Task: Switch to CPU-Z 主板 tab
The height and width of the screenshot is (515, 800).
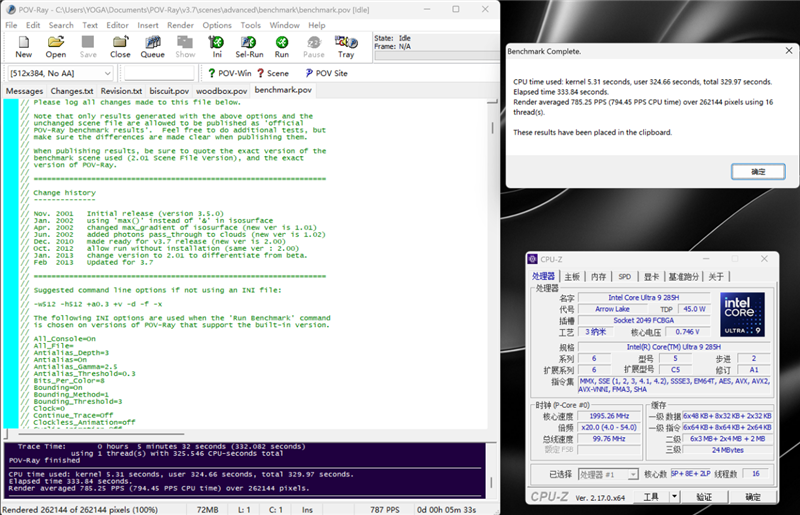Action: [572, 277]
